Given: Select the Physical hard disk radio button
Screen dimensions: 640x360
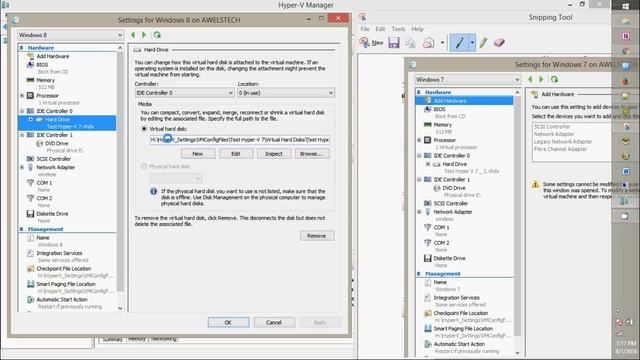Looking at the screenshot, I should click(x=144, y=166).
